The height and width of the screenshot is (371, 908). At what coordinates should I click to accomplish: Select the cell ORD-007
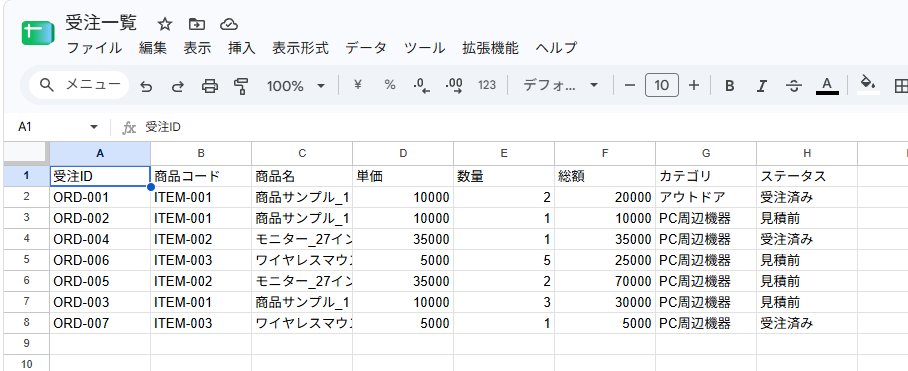click(100, 323)
